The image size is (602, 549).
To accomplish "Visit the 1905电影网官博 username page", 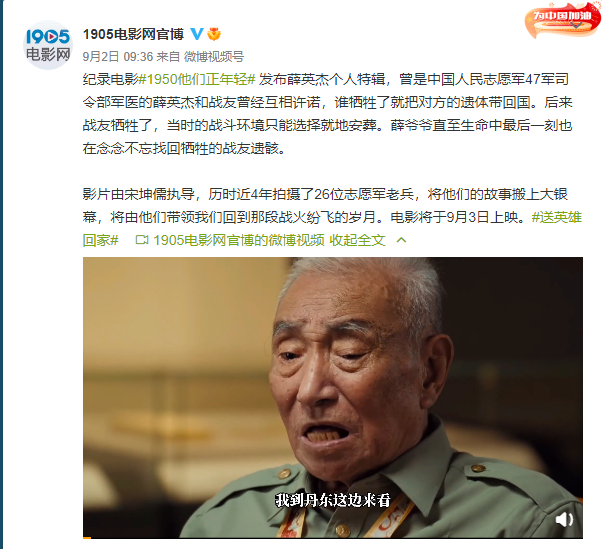I will tap(133, 34).
